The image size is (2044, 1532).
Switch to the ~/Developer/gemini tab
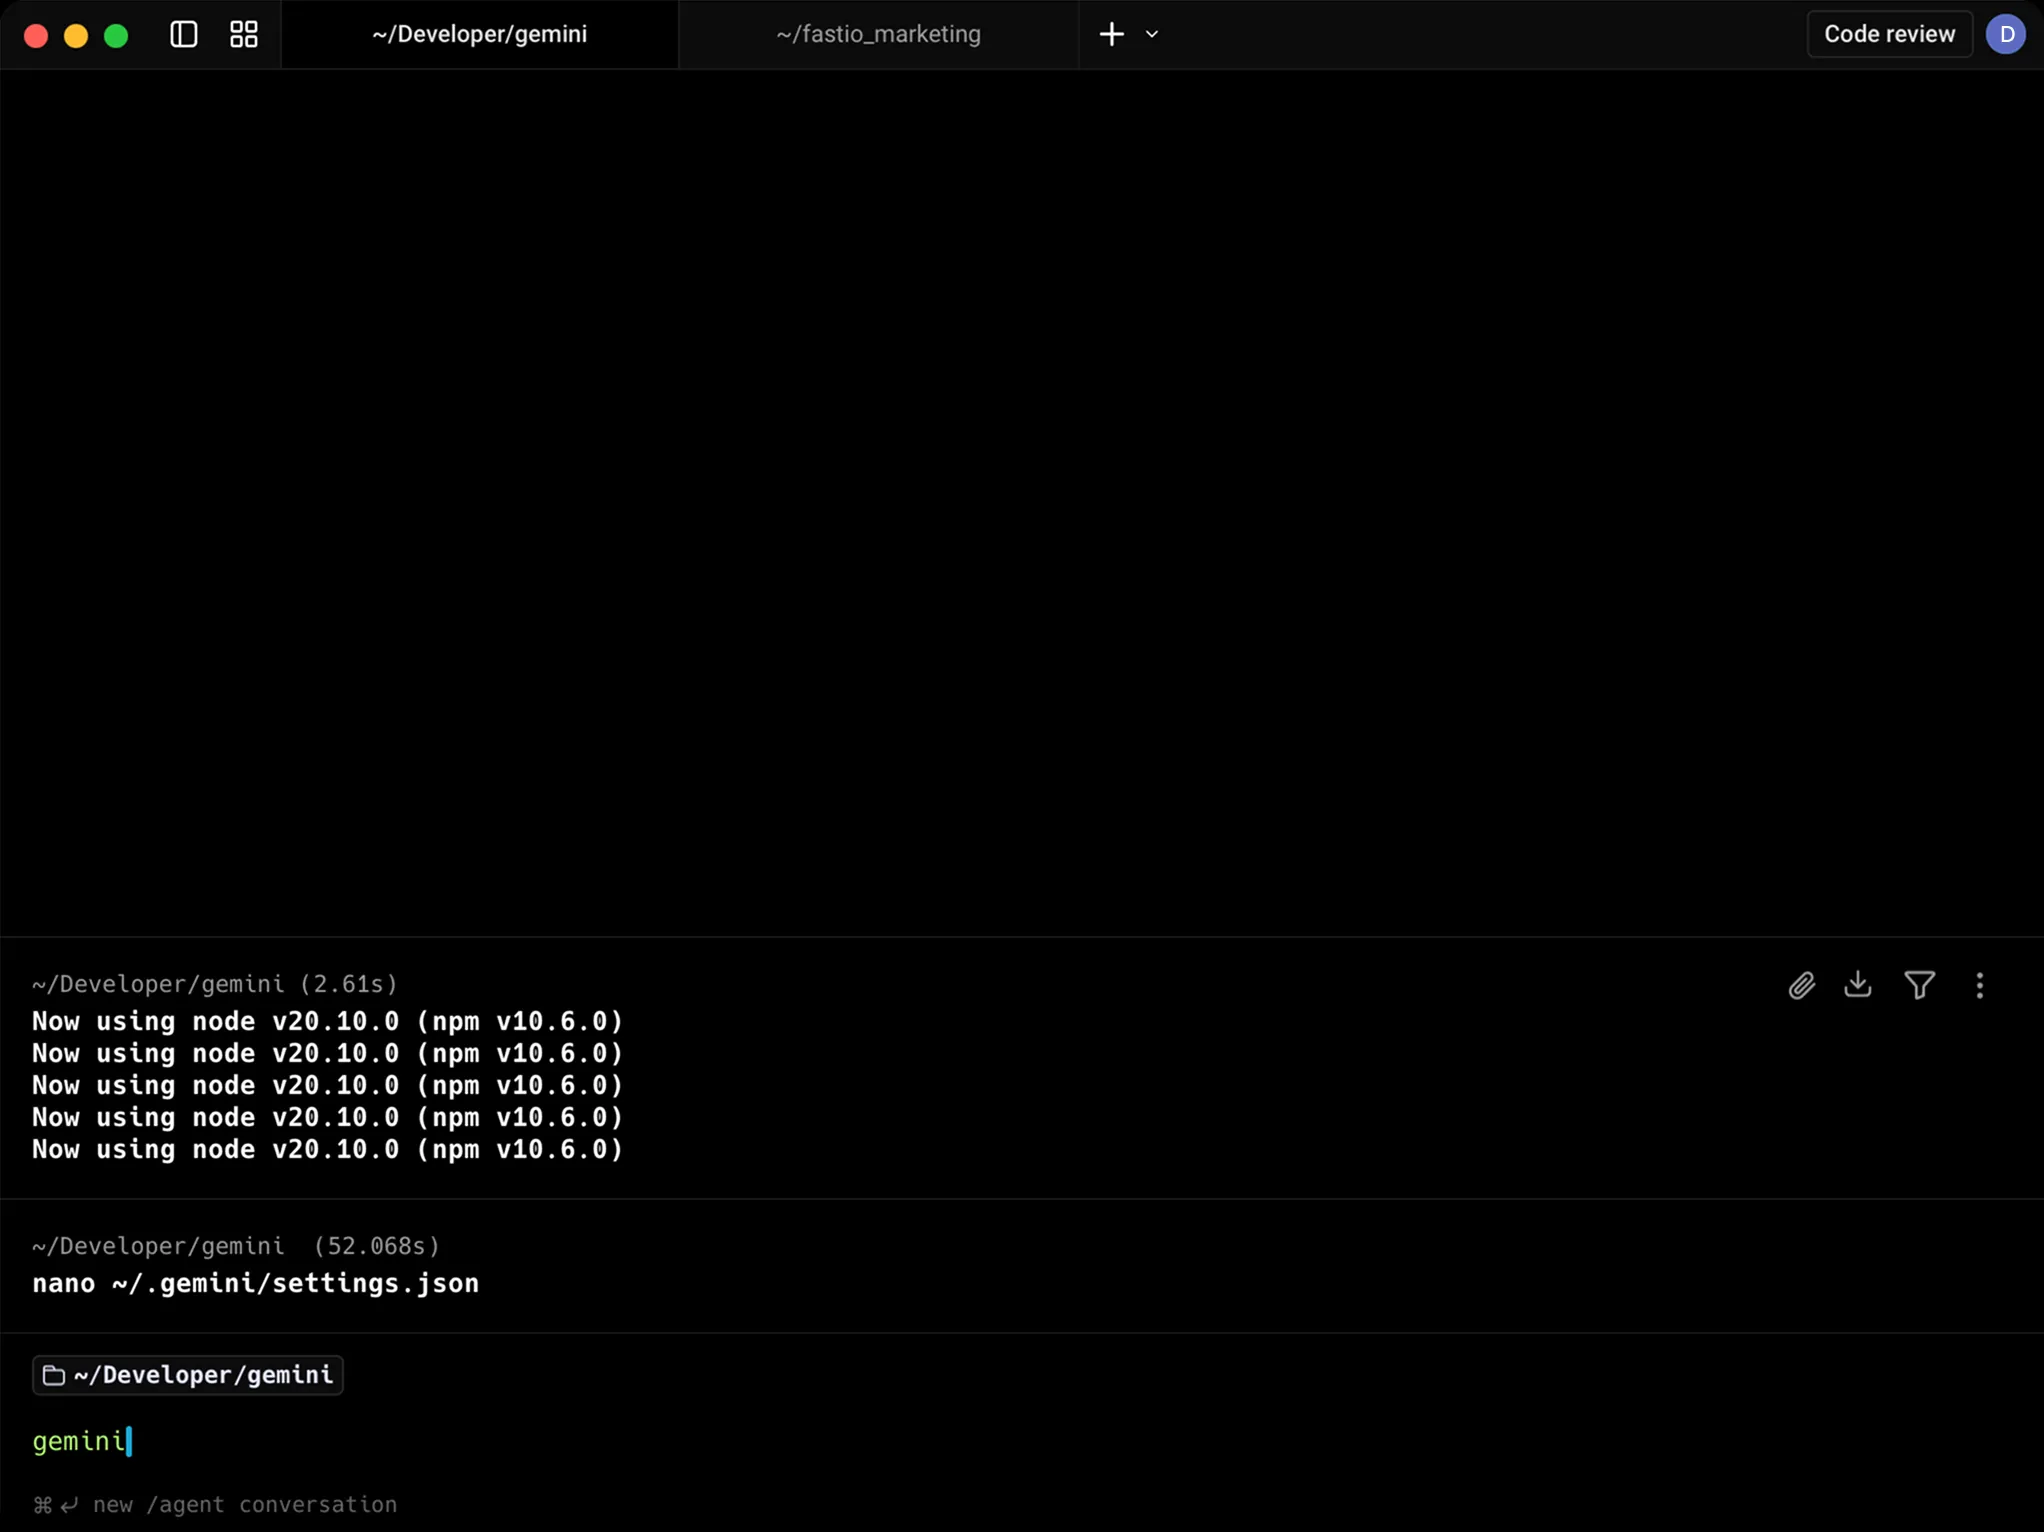pyautogui.click(x=479, y=34)
